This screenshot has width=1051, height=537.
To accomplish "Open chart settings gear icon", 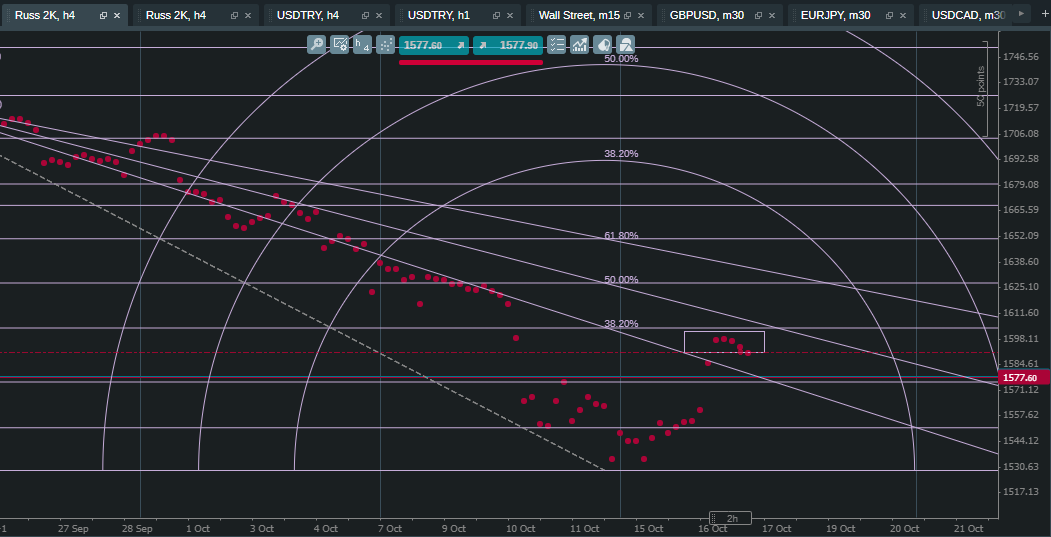I will point(340,45).
